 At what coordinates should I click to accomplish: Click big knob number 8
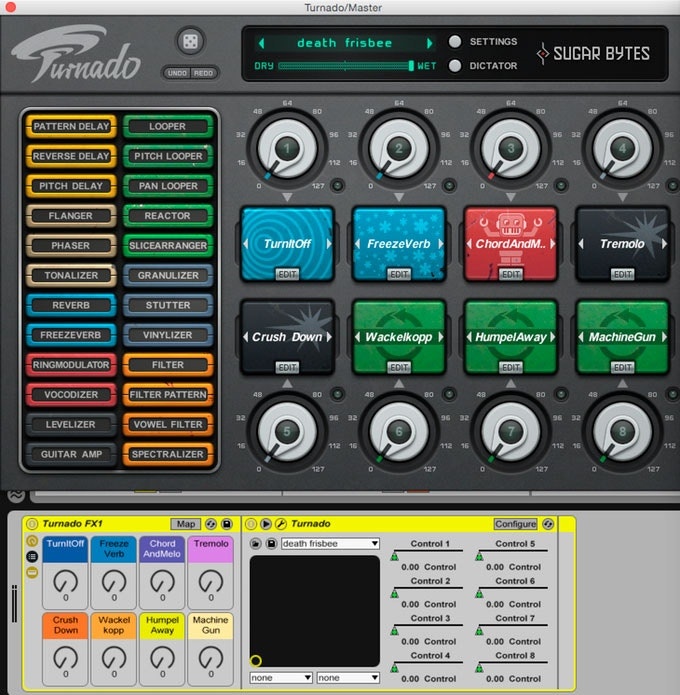pos(622,432)
